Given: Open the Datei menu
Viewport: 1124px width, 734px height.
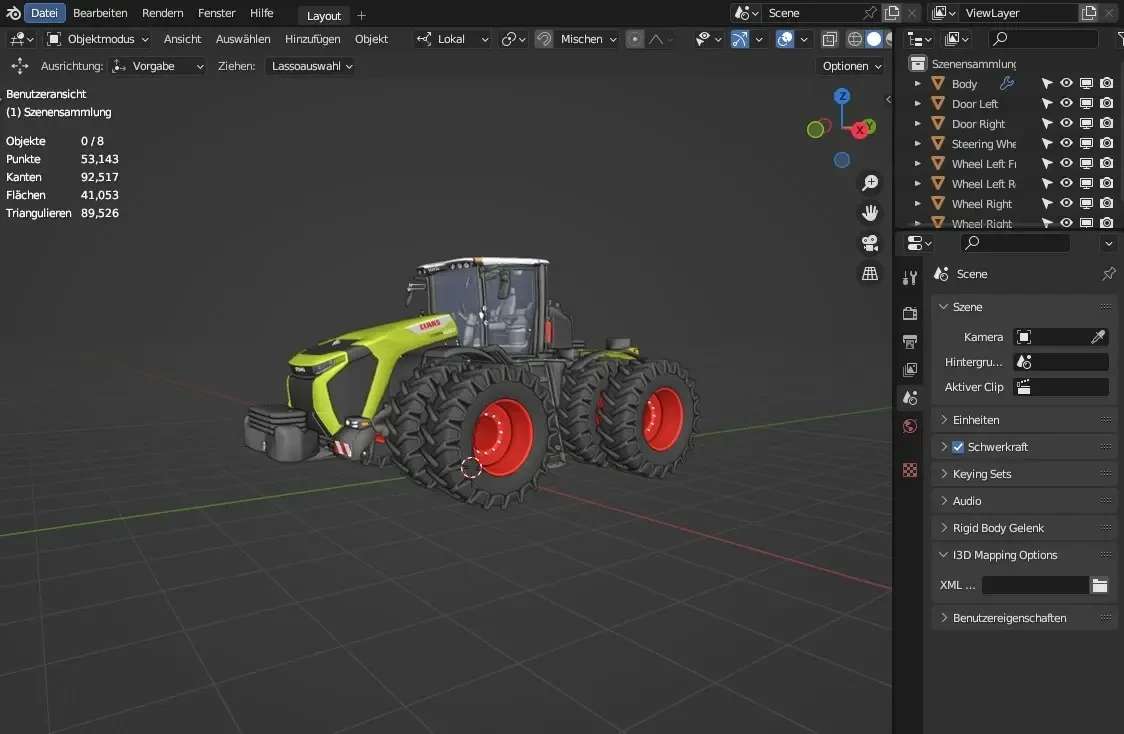Looking at the screenshot, I should tap(44, 13).
